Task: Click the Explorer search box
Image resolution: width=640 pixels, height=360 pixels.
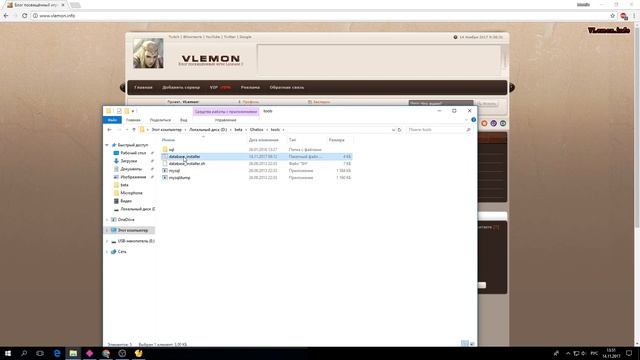Action: click(439, 130)
